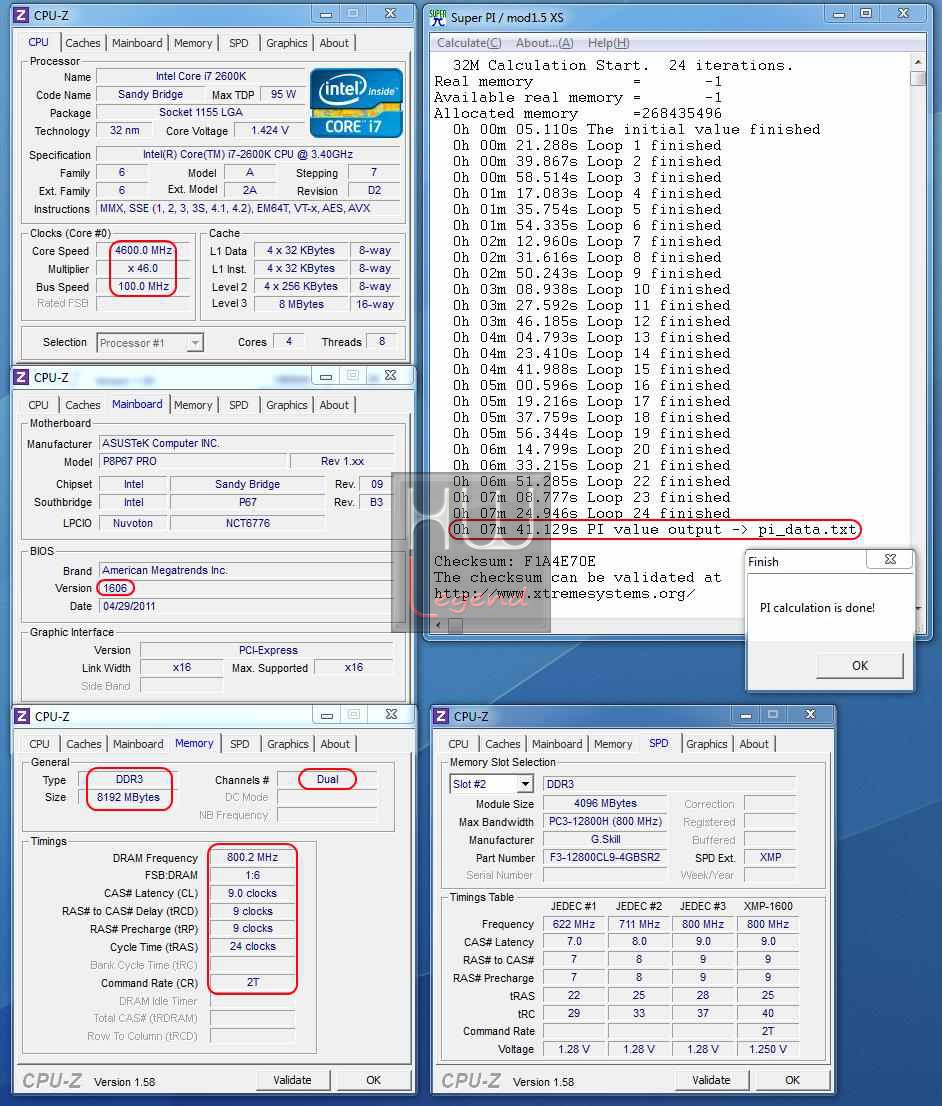This screenshot has width=942, height=1106.
Task: Close the Super PI window
Action: coord(903,13)
